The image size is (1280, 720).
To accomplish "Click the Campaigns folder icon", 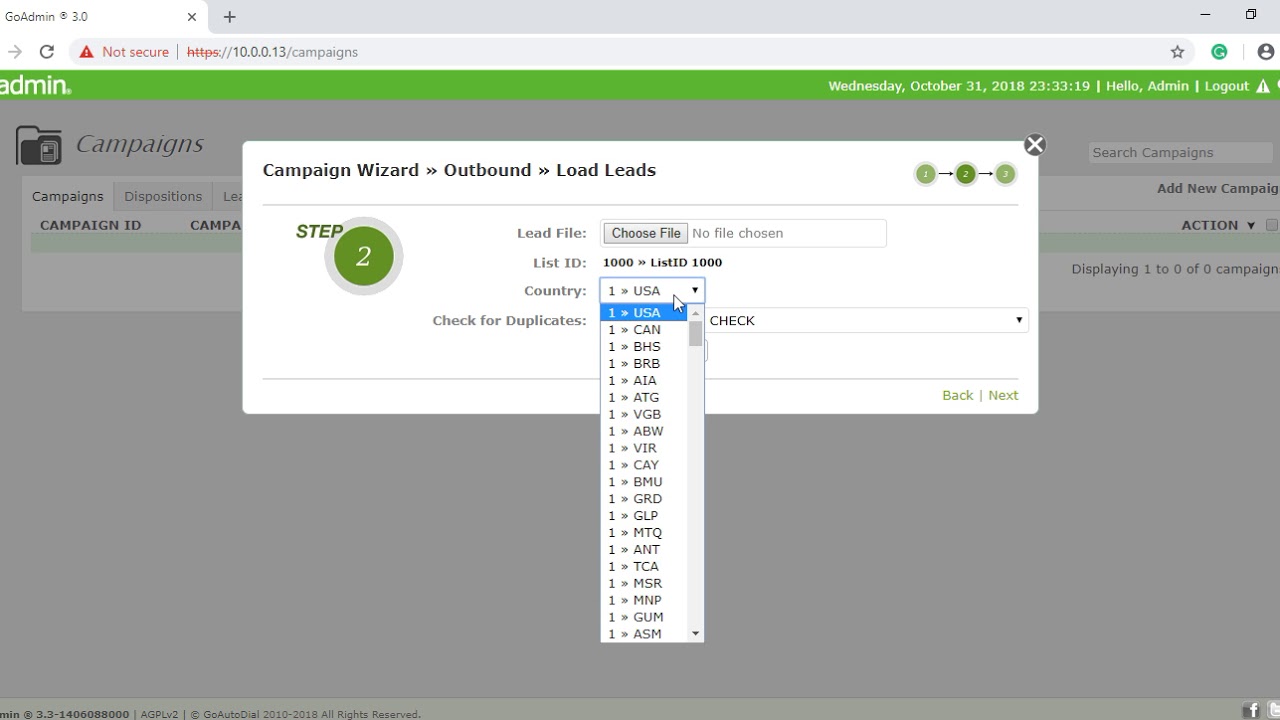I will coord(39,146).
